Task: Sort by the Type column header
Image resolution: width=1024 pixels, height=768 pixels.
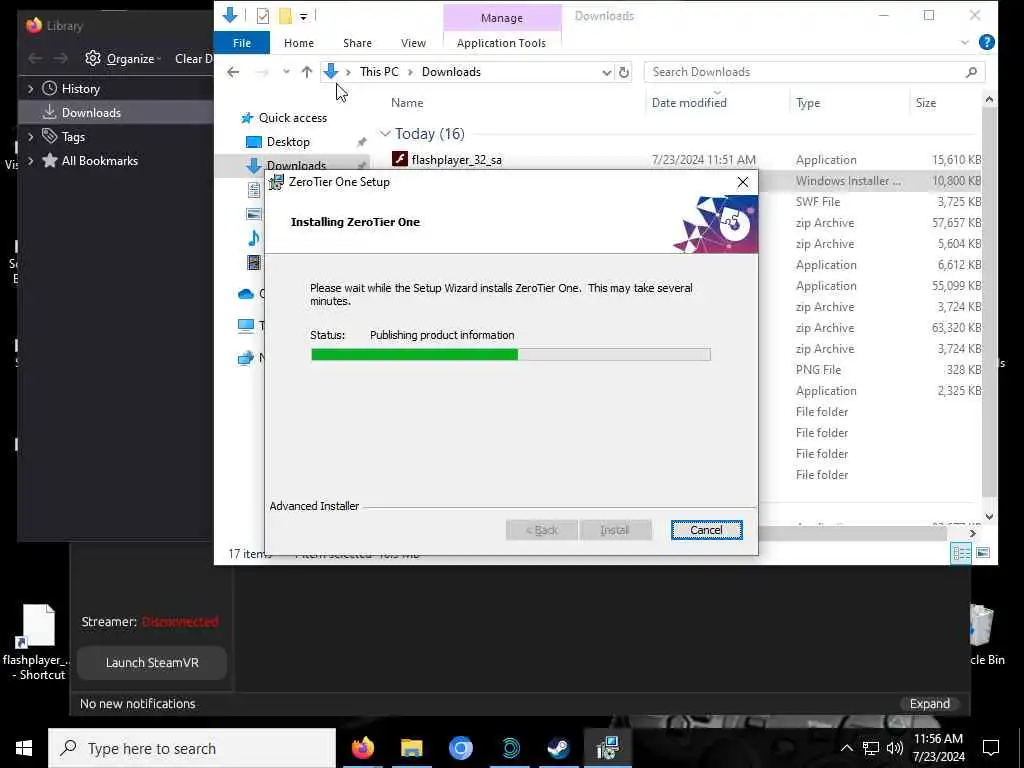Action: pos(808,103)
